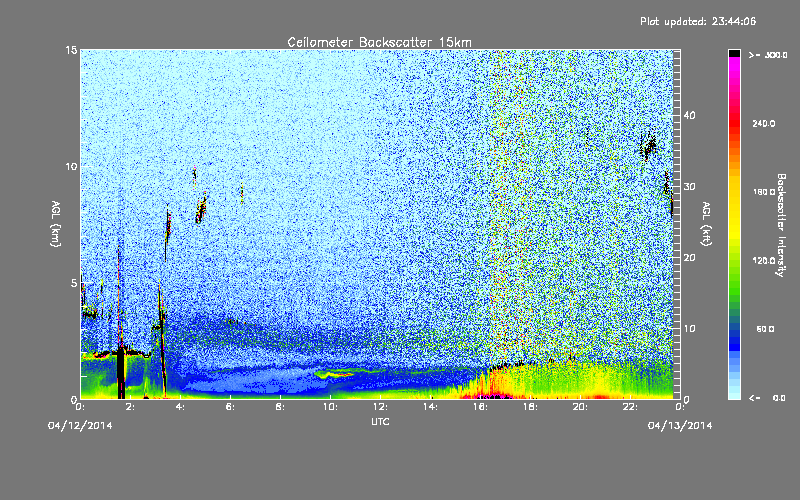Click the "2:" hour tick label
The image size is (800, 500).
click(131, 407)
